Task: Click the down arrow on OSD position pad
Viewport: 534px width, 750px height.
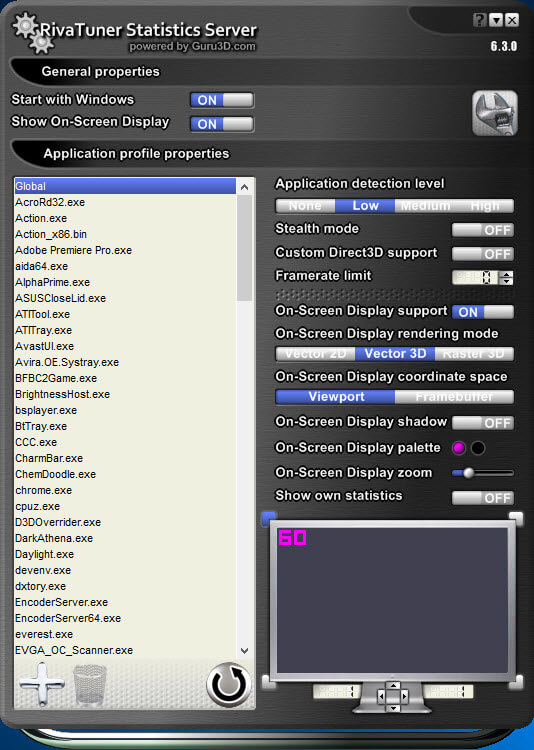Action: point(393,707)
